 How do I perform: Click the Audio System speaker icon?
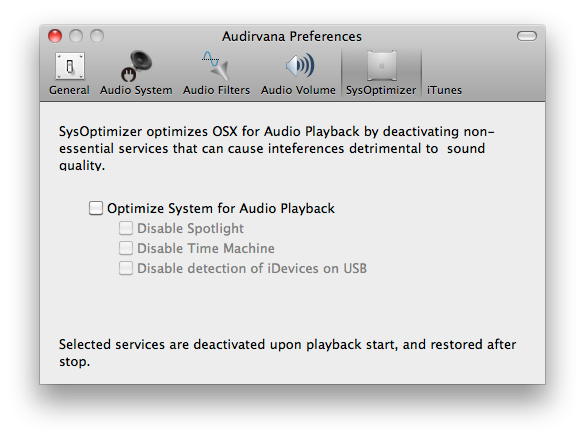(x=136, y=66)
